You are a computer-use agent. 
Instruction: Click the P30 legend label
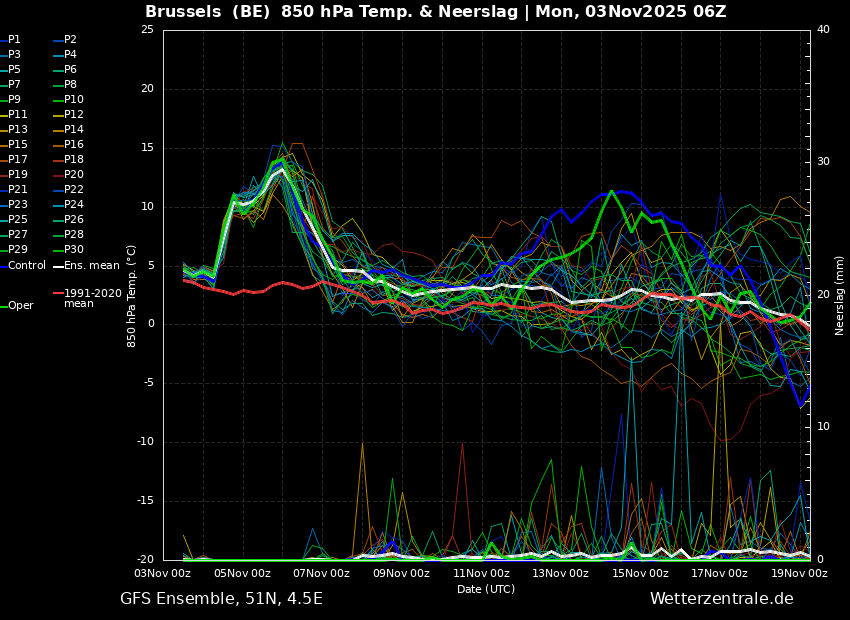coord(74,250)
